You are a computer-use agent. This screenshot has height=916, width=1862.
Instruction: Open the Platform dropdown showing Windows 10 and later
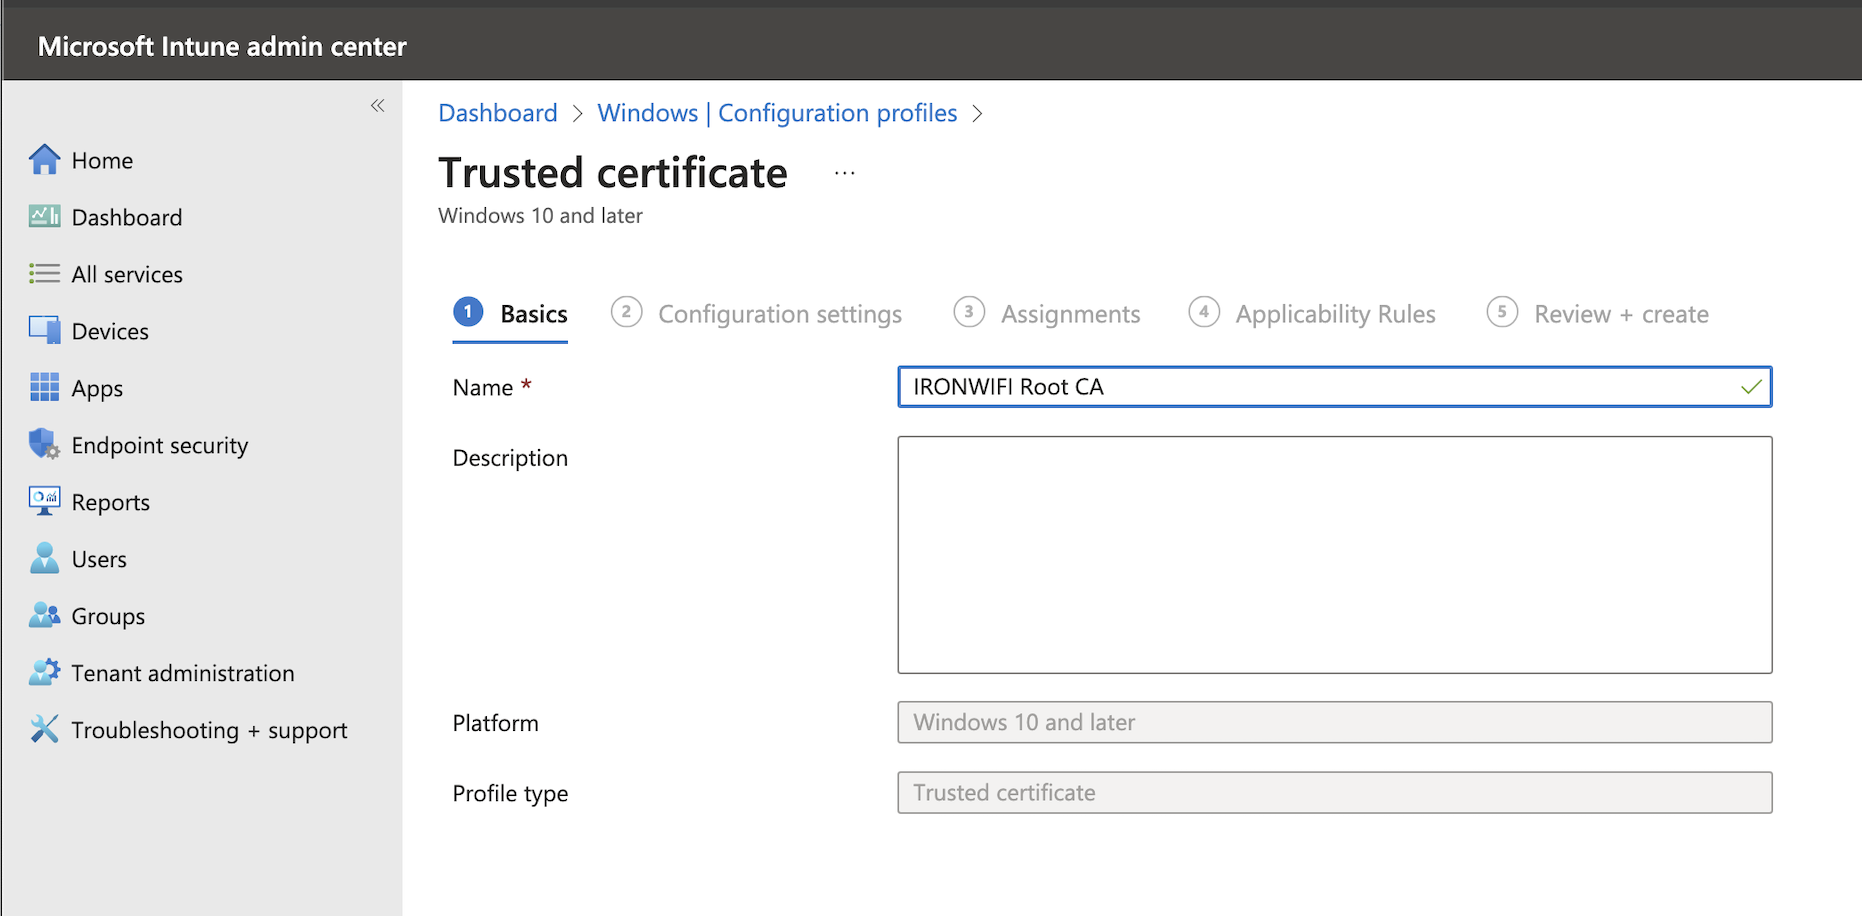1334,722
